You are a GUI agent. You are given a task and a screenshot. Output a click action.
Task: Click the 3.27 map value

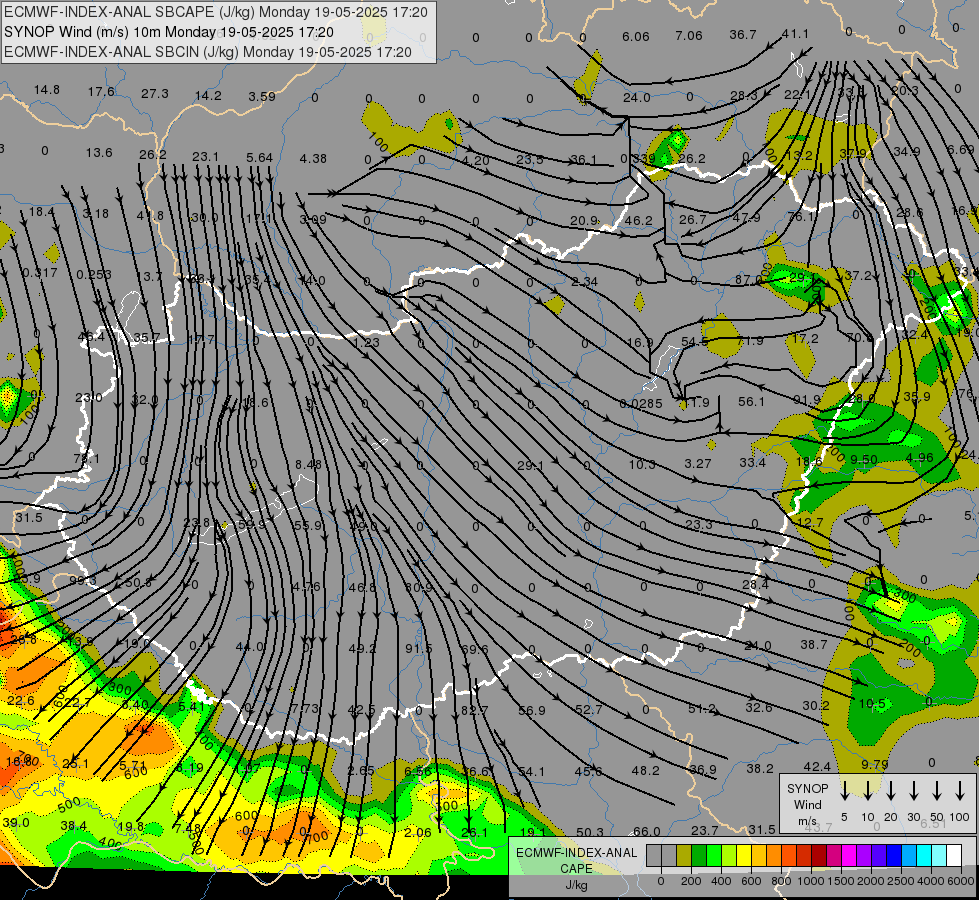(x=698, y=463)
